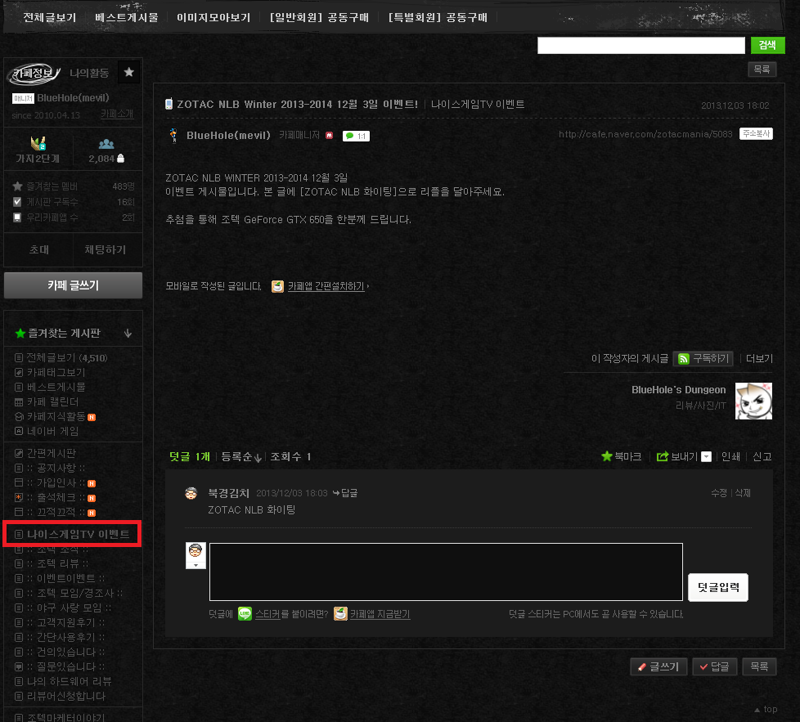Click 수정 on the 북경김치 comment
The height and width of the screenshot is (722, 800).
click(x=719, y=493)
